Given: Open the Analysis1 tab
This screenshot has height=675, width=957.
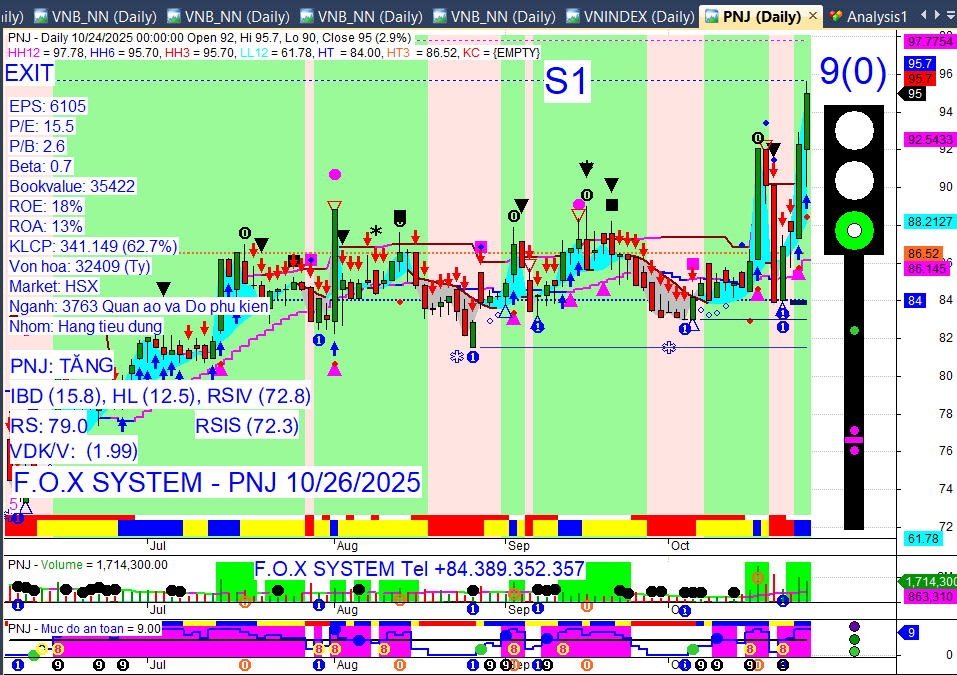Looking at the screenshot, I should coord(869,16).
